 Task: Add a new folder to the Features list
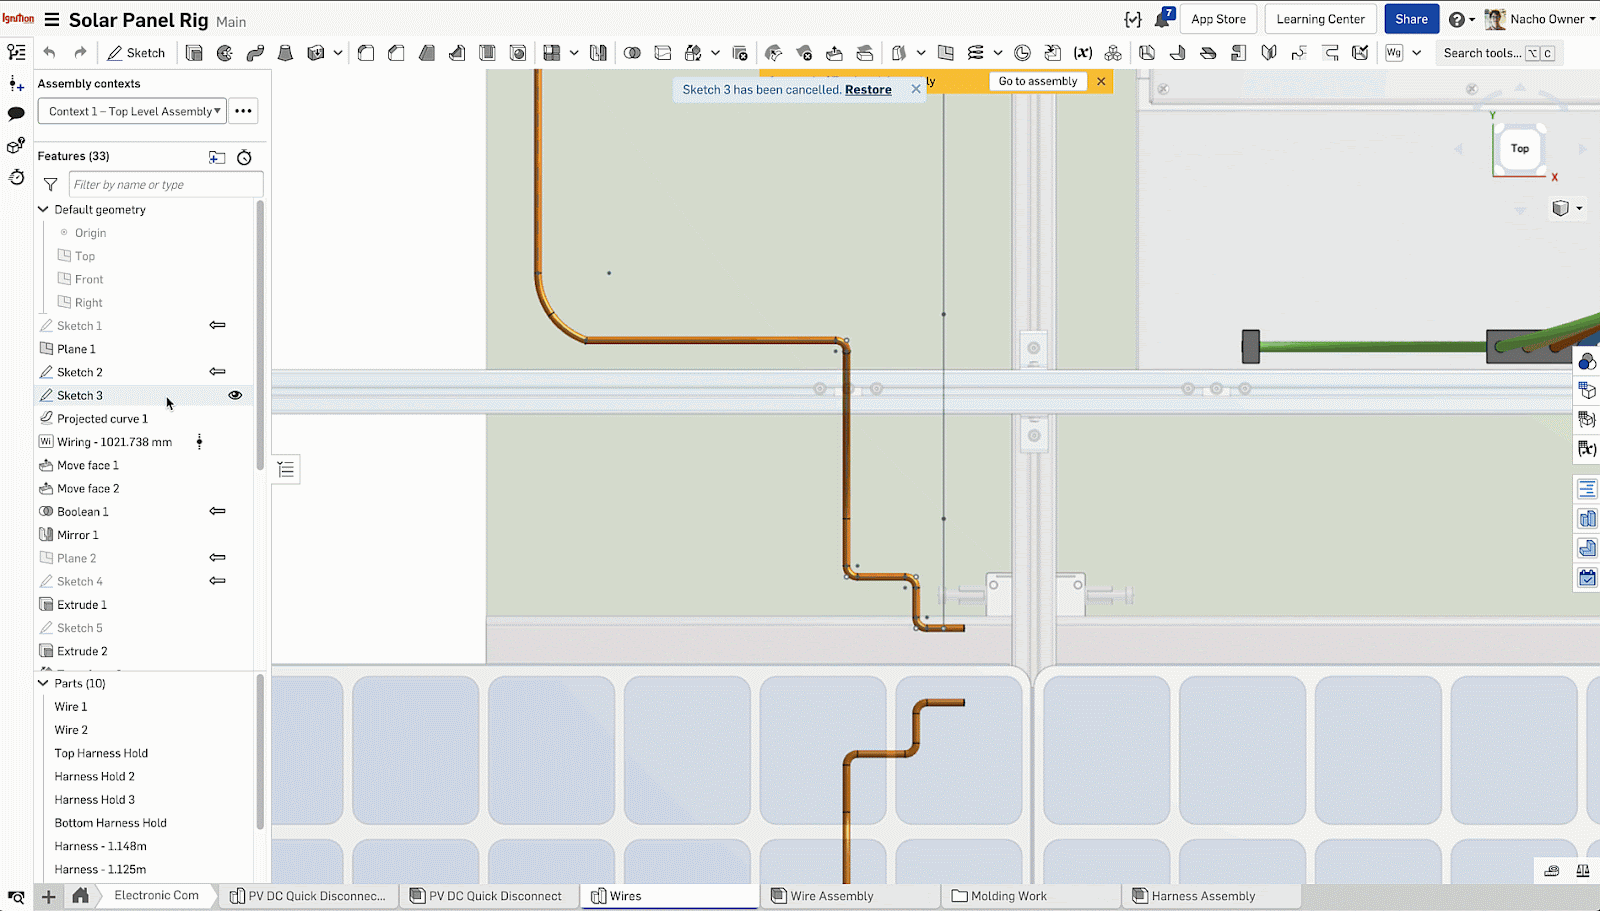(217, 157)
